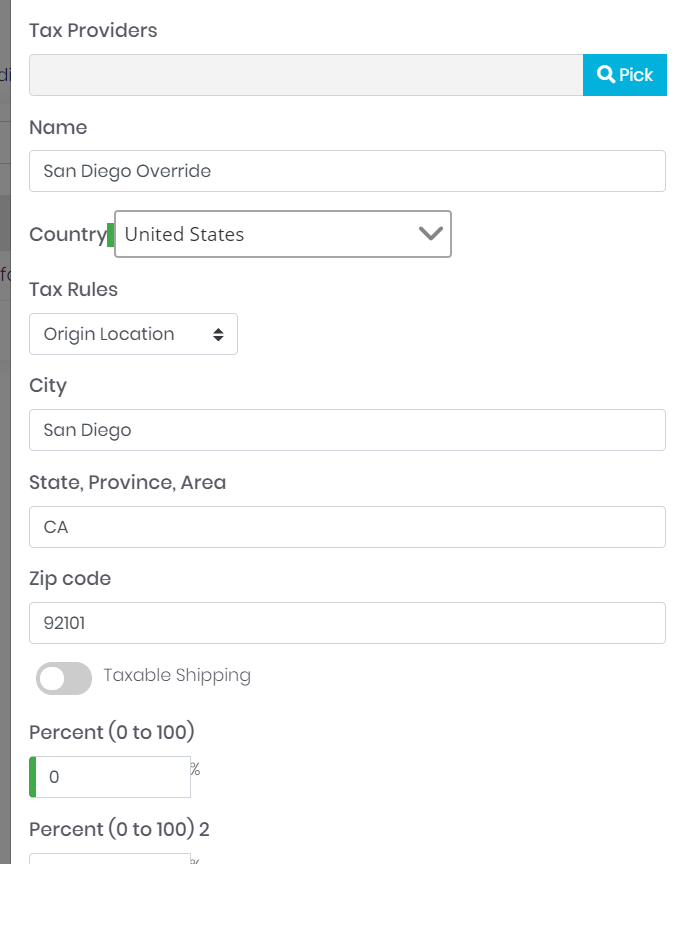Screen dimensions: 673x931
Task: Click the State field containing CA
Action: point(347,527)
